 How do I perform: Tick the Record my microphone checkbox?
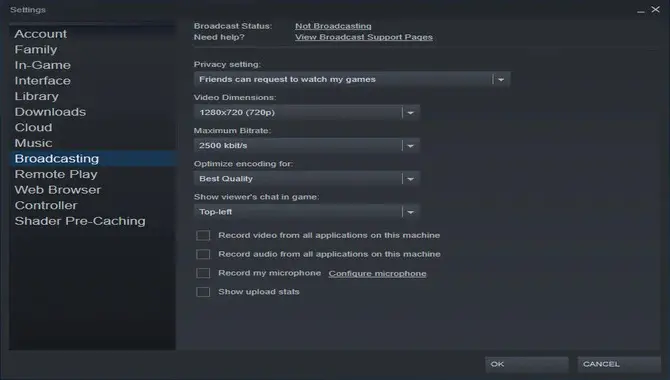point(203,273)
